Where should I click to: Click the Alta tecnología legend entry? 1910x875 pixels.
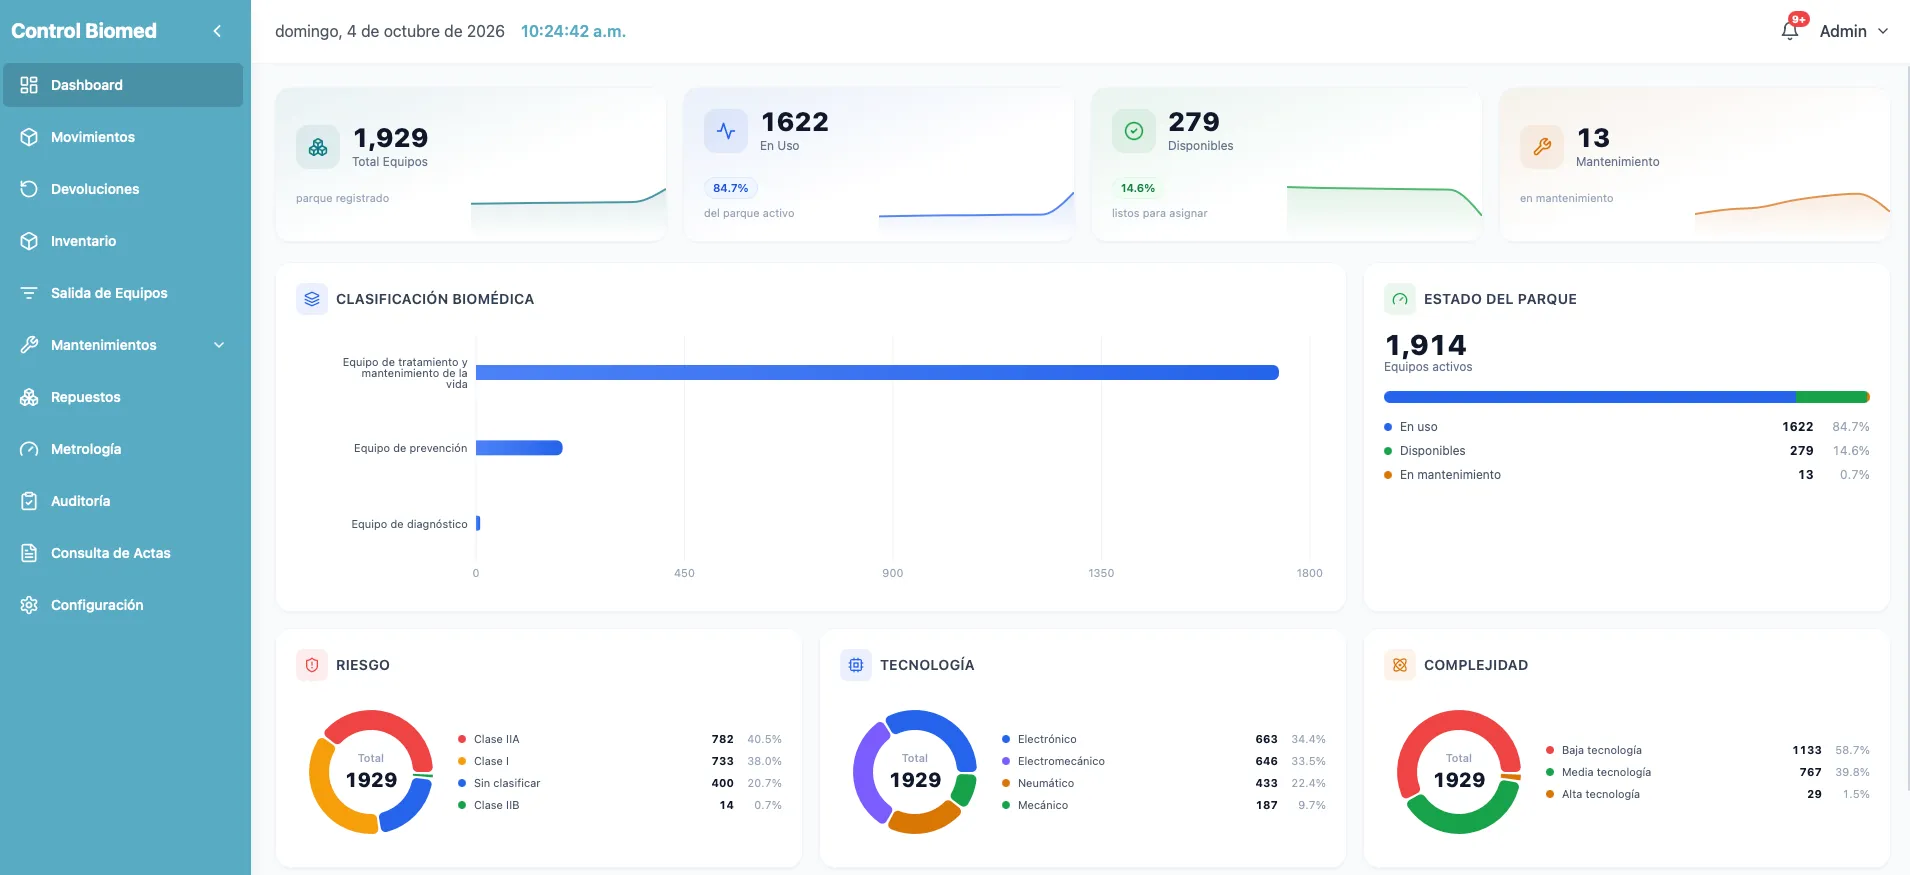1708,794
